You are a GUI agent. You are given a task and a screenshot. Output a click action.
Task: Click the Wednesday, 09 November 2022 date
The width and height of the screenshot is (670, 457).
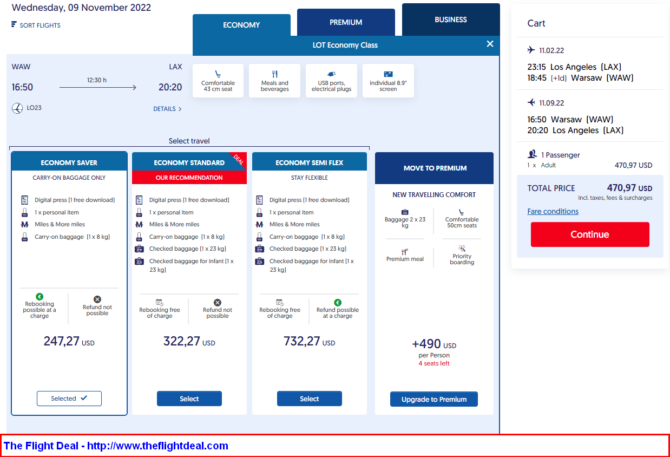81,8
